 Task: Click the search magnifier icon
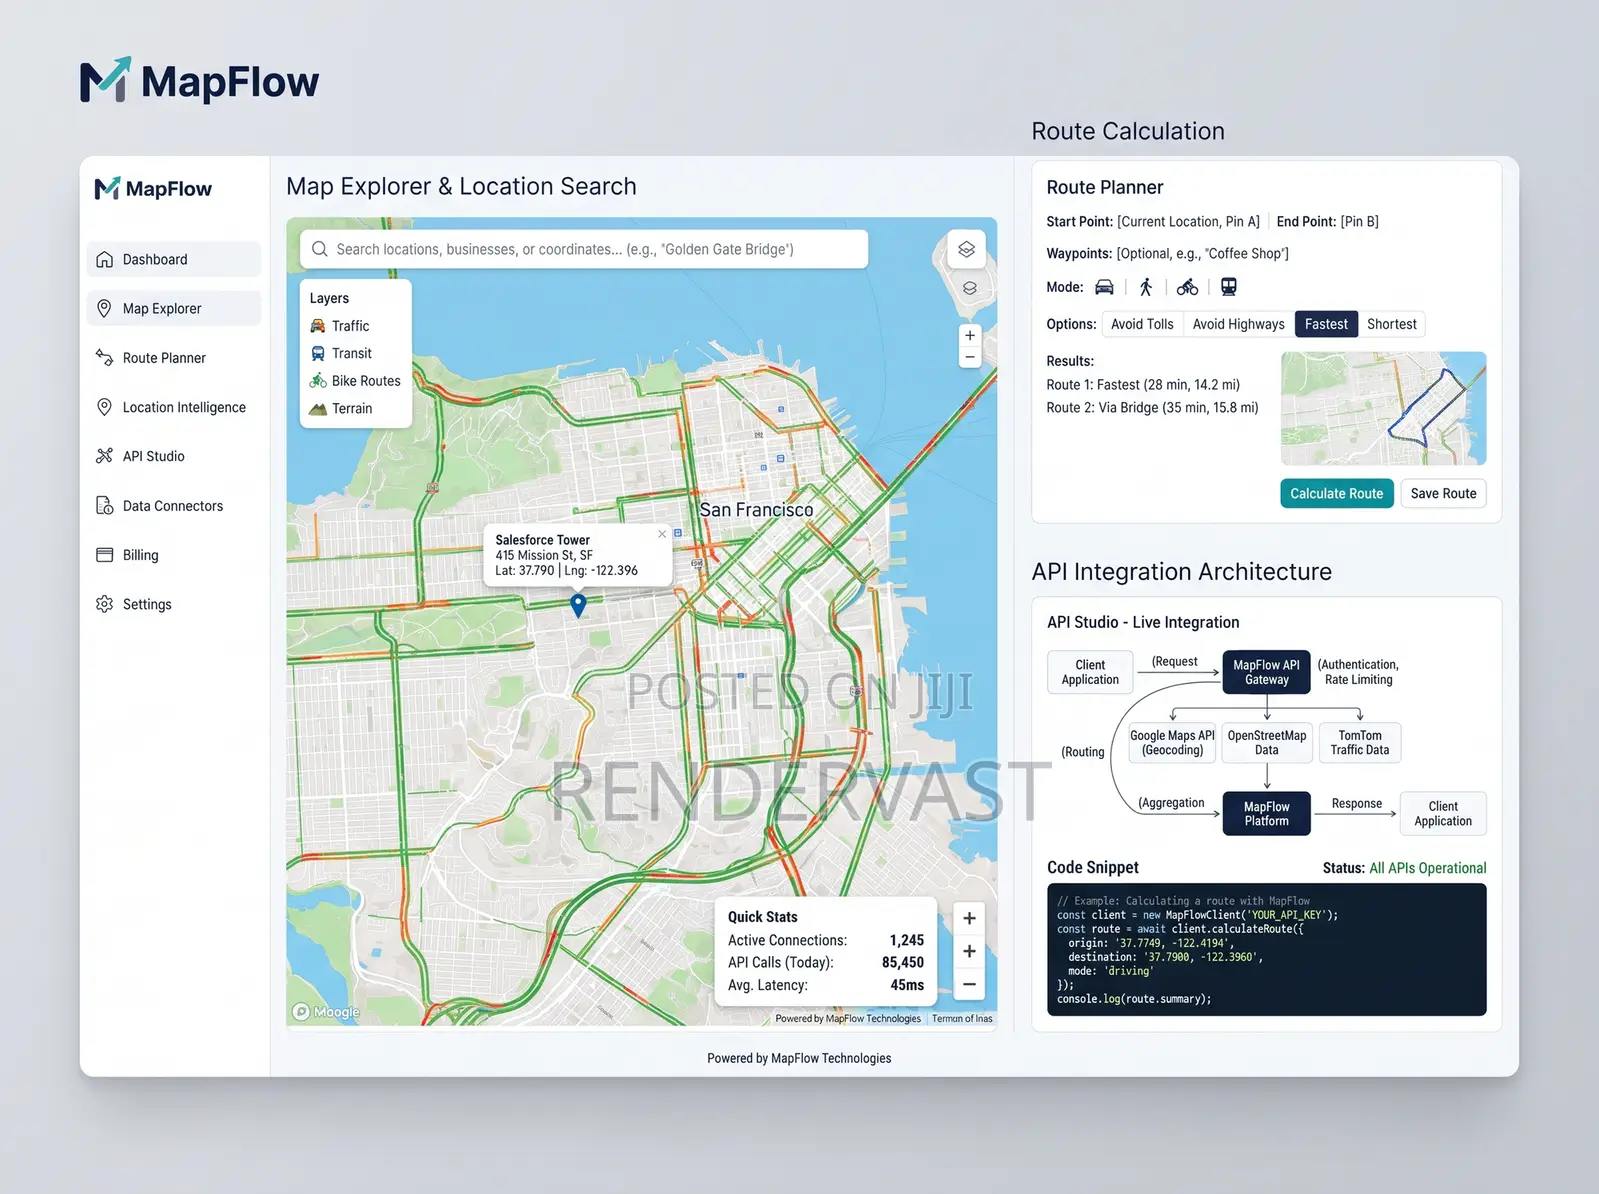coord(320,249)
